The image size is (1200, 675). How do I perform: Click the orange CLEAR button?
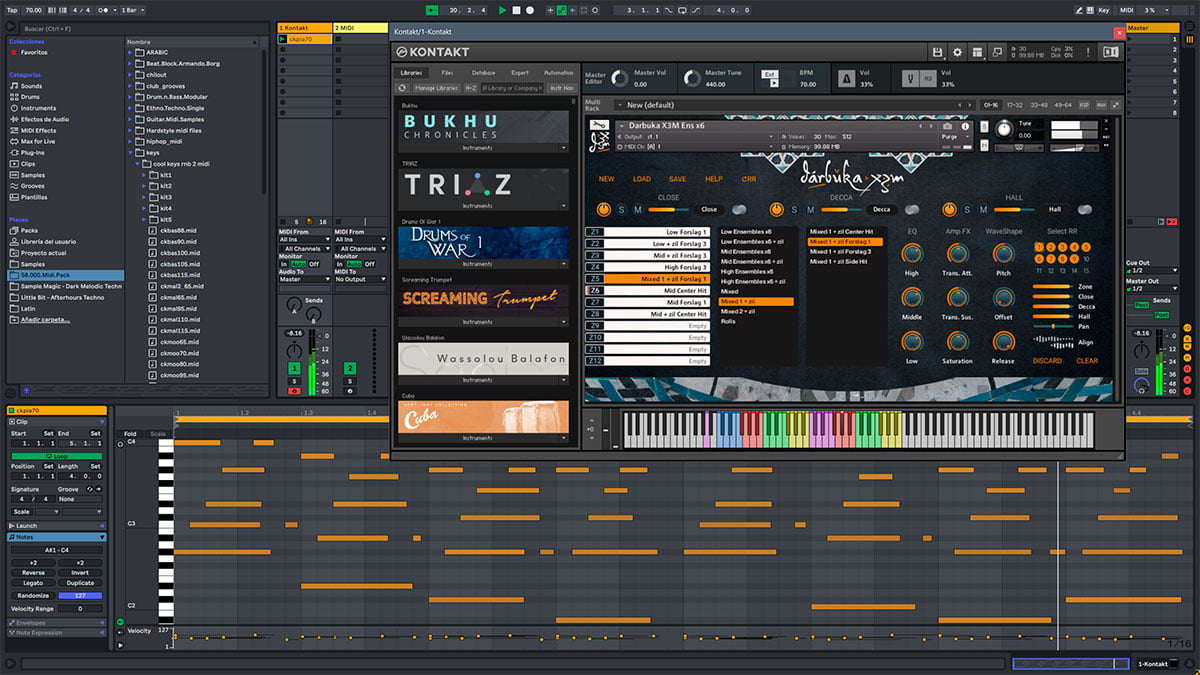[x=1087, y=361]
